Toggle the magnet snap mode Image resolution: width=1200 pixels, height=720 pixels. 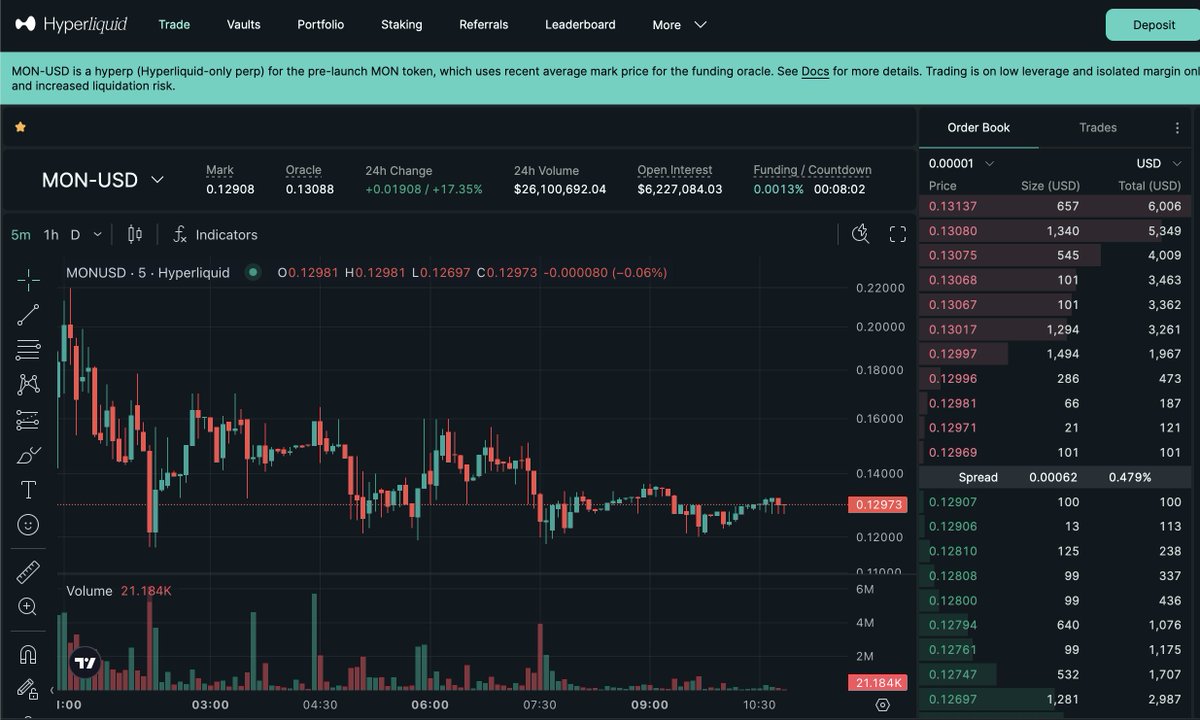(x=28, y=655)
